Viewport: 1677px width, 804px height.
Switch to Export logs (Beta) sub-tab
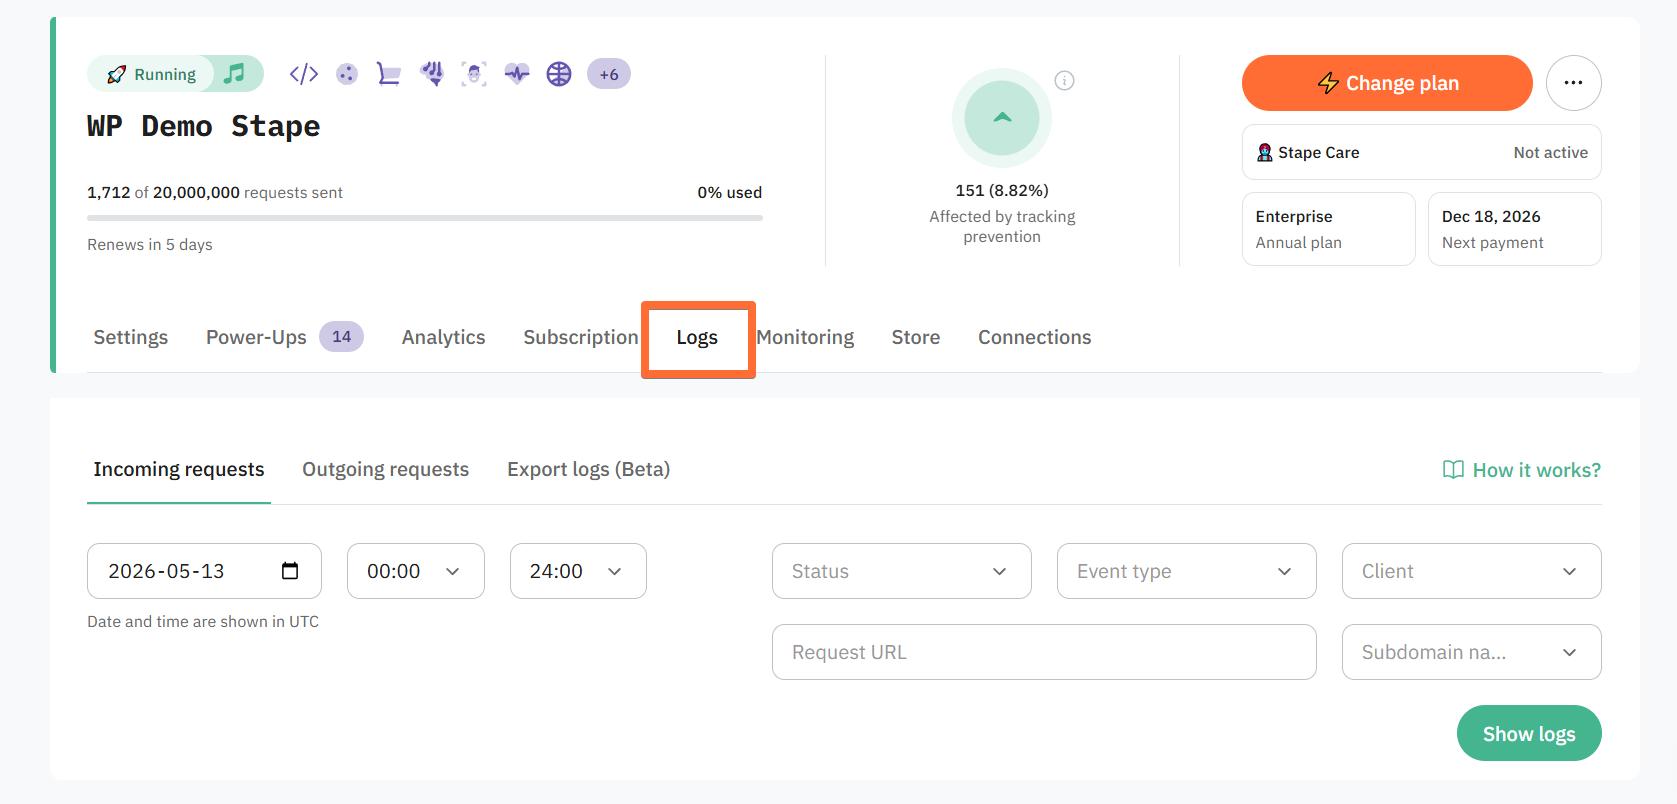(589, 469)
